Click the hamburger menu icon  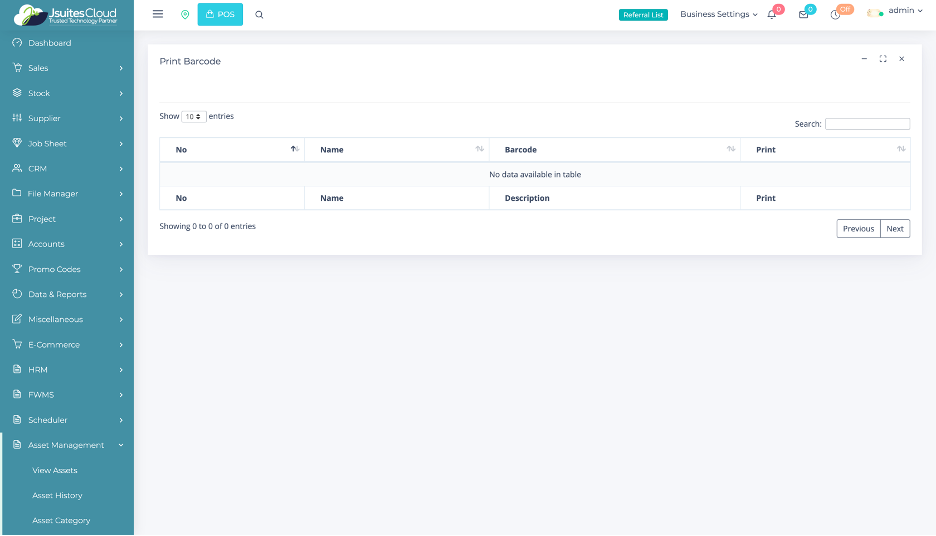(158, 14)
